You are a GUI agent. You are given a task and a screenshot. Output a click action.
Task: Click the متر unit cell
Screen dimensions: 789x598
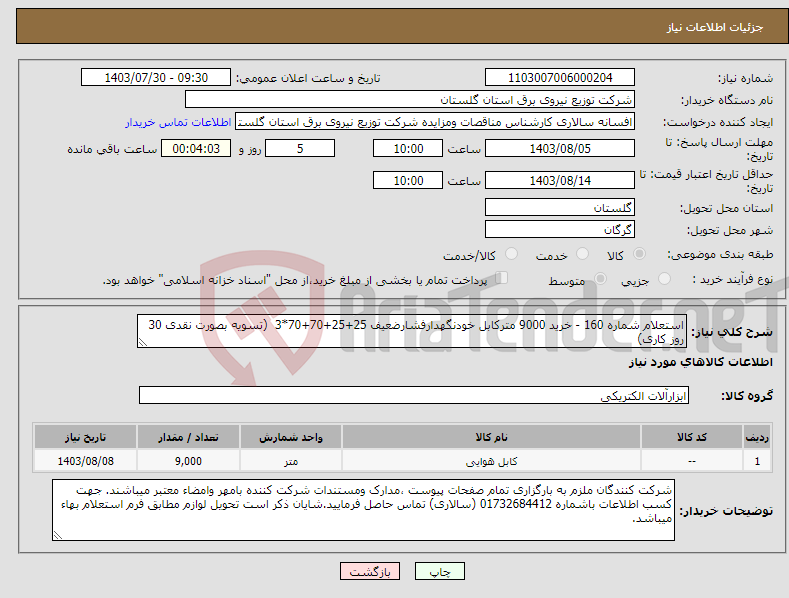point(291,461)
